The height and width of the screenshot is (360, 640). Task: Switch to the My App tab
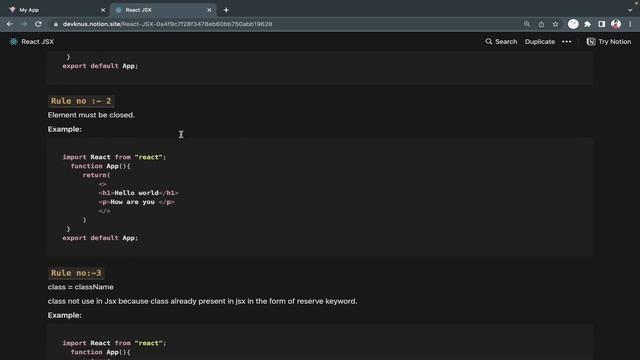57,10
